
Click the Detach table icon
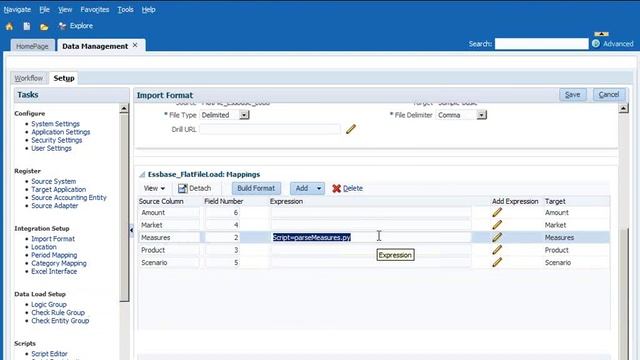tap(182, 188)
